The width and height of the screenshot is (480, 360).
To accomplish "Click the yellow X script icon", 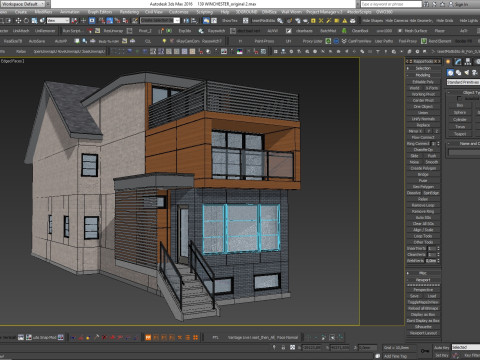I will pyautogui.click(x=321, y=21).
